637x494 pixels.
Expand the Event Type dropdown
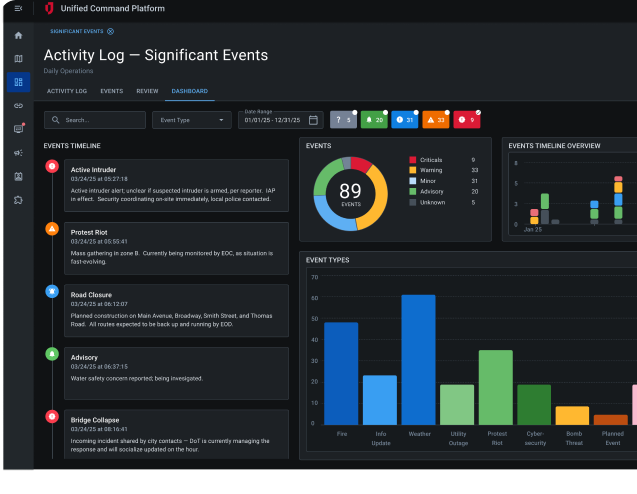pyautogui.click(x=191, y=120)
